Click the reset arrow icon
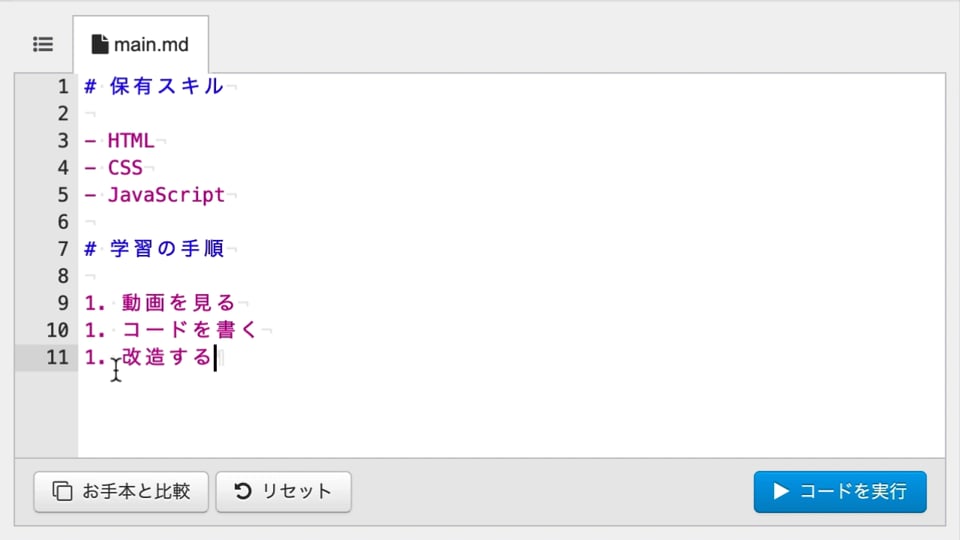The height and width of the screenshot is (540, 960). click(x=243, y=491)
